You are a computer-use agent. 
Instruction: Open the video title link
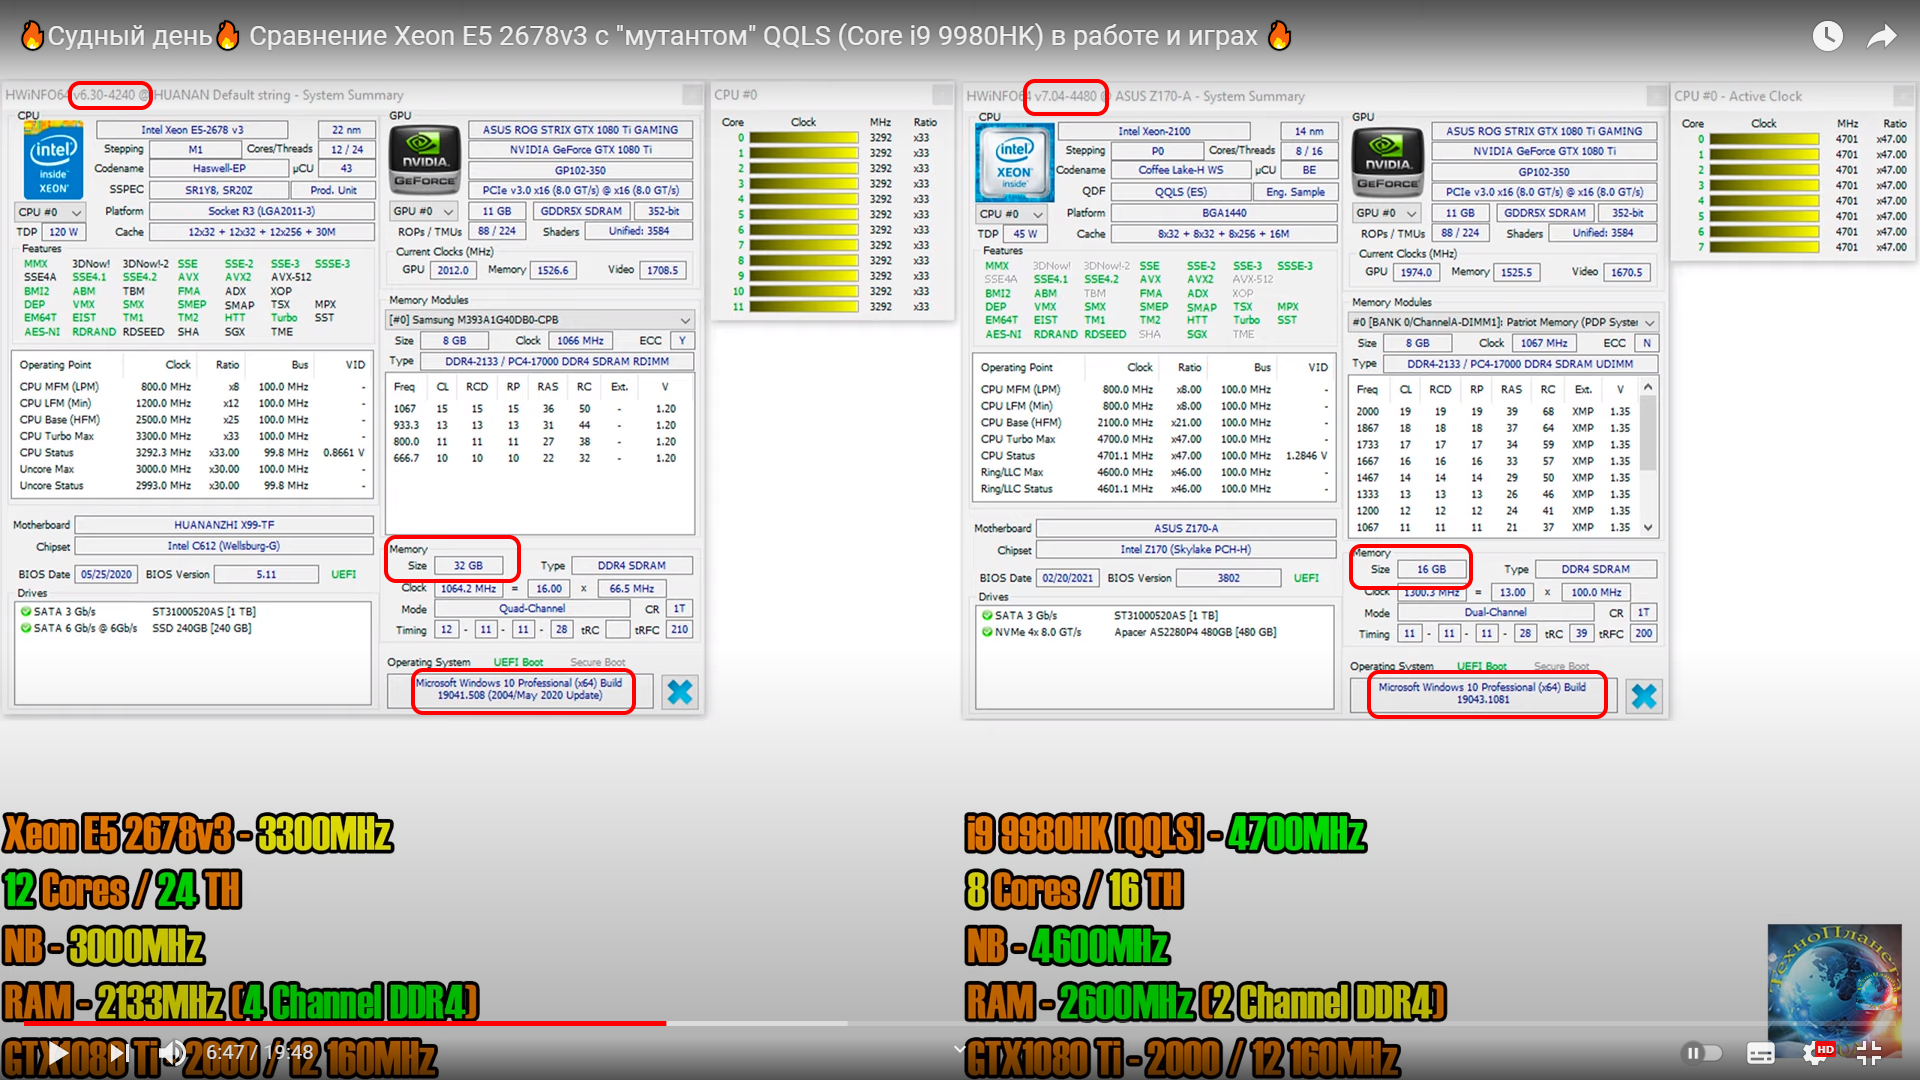[652, 36]
